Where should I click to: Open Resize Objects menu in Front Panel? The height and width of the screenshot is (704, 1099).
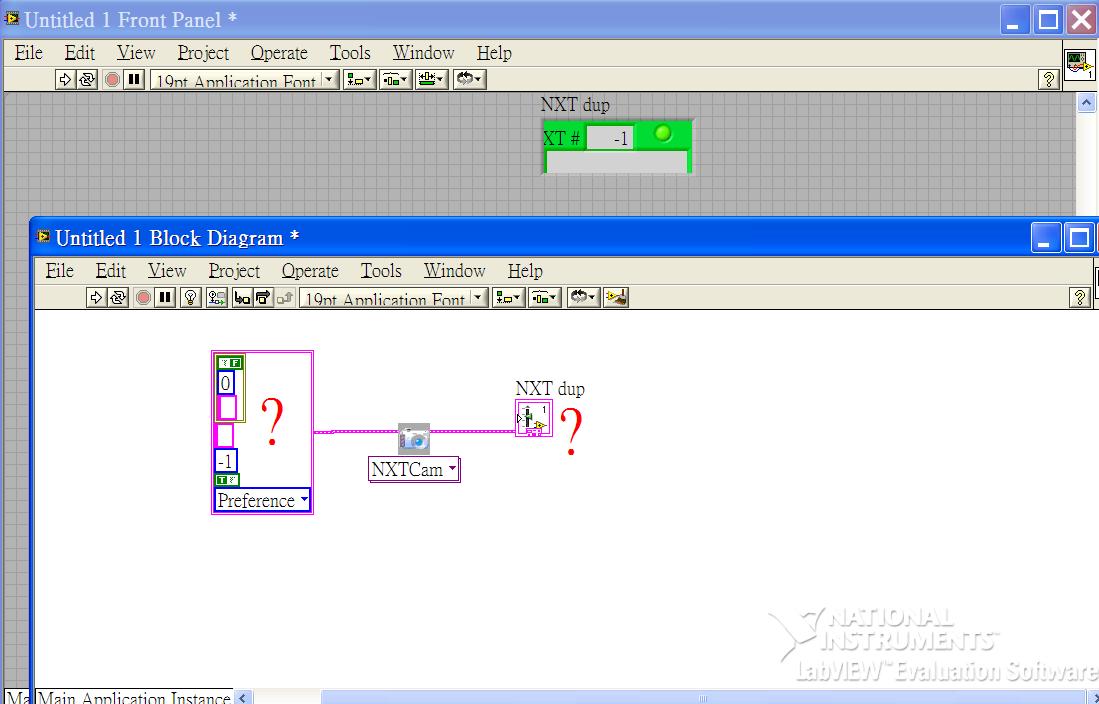coord(432,79)
